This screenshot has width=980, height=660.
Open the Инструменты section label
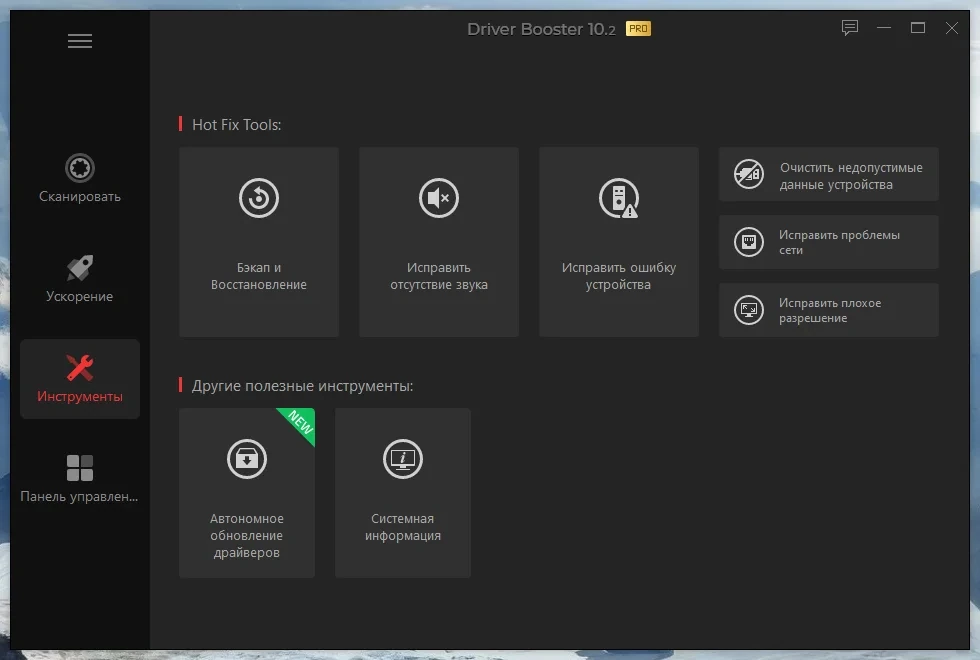click(80, 396)
